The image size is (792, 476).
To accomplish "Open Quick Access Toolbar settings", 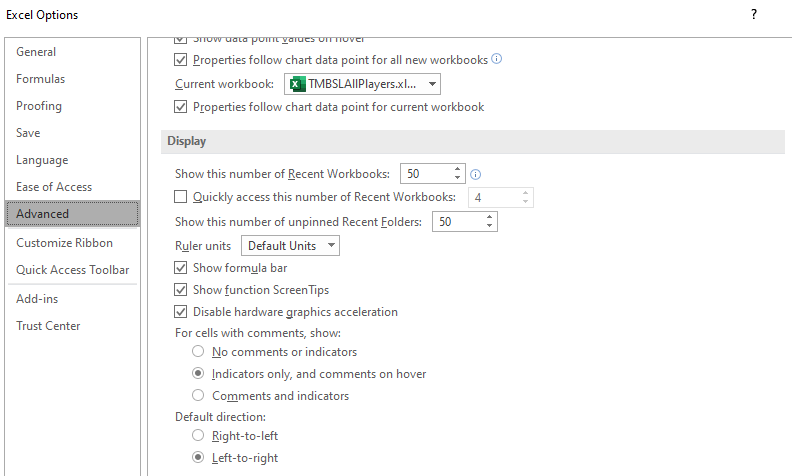I will (72, 270).
